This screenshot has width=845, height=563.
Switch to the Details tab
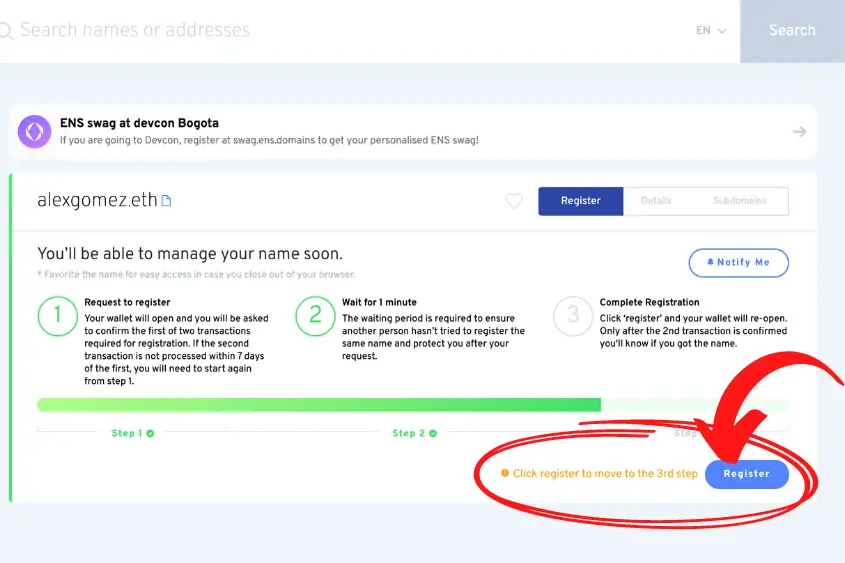click(x=656, y=201)
